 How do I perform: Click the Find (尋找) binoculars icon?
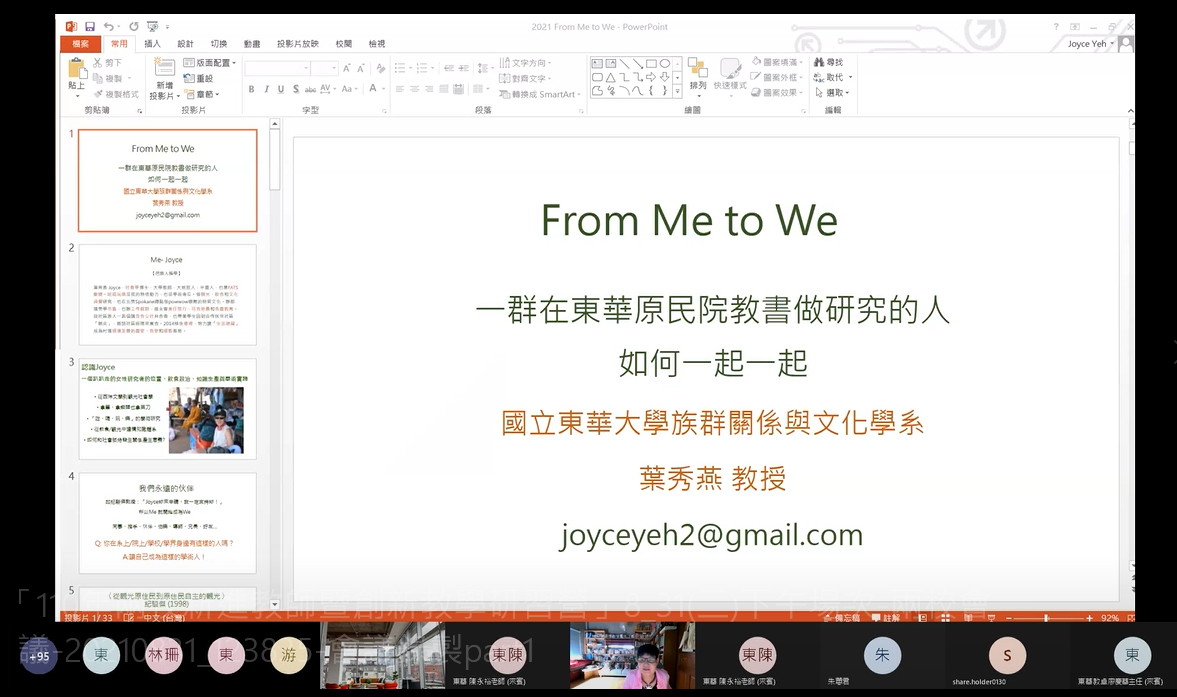(x=820, y=62)
